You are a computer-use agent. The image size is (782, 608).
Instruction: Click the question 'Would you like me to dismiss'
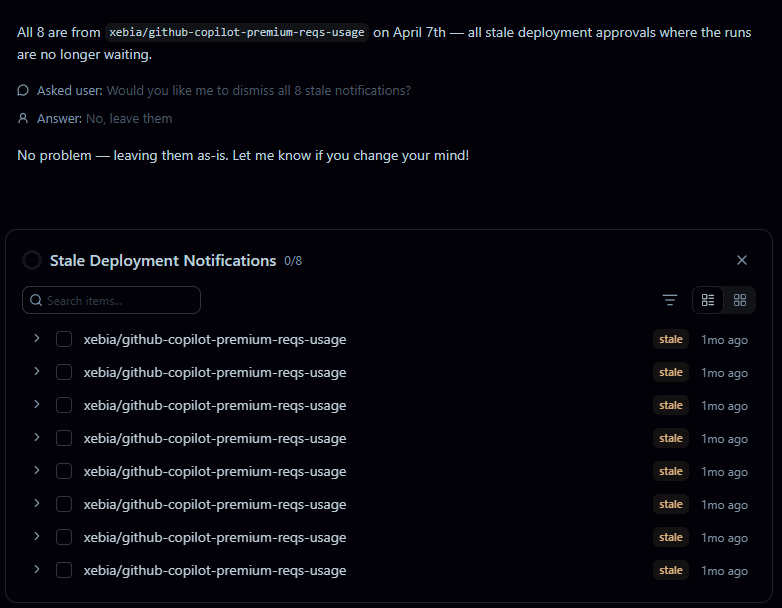point(259,90)
